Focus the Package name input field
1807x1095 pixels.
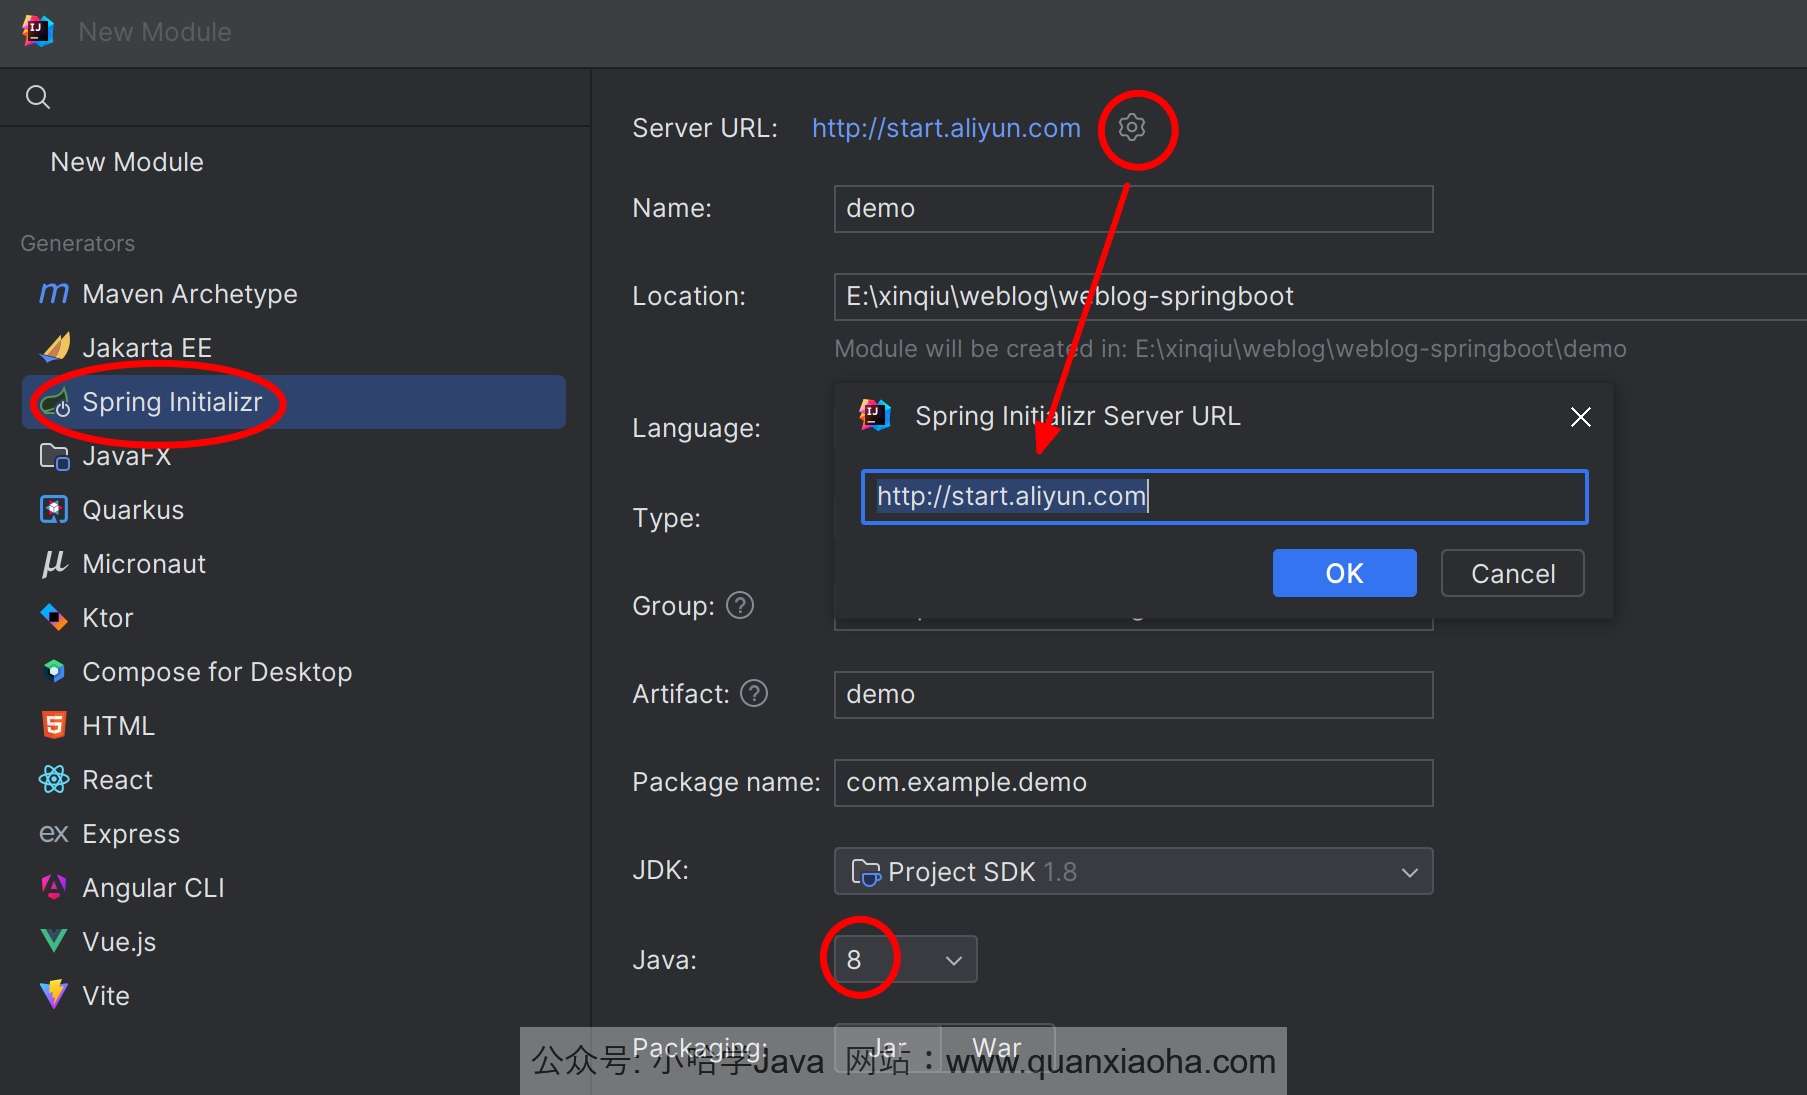point(1133,782)
